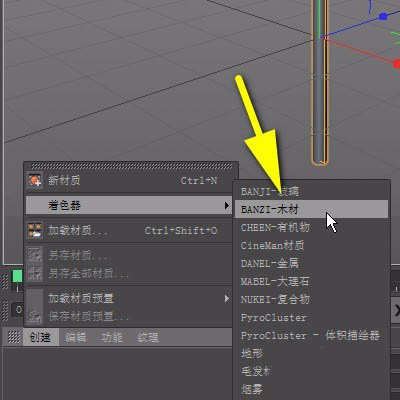Open the 创建 tab menu

pos(41,337)
